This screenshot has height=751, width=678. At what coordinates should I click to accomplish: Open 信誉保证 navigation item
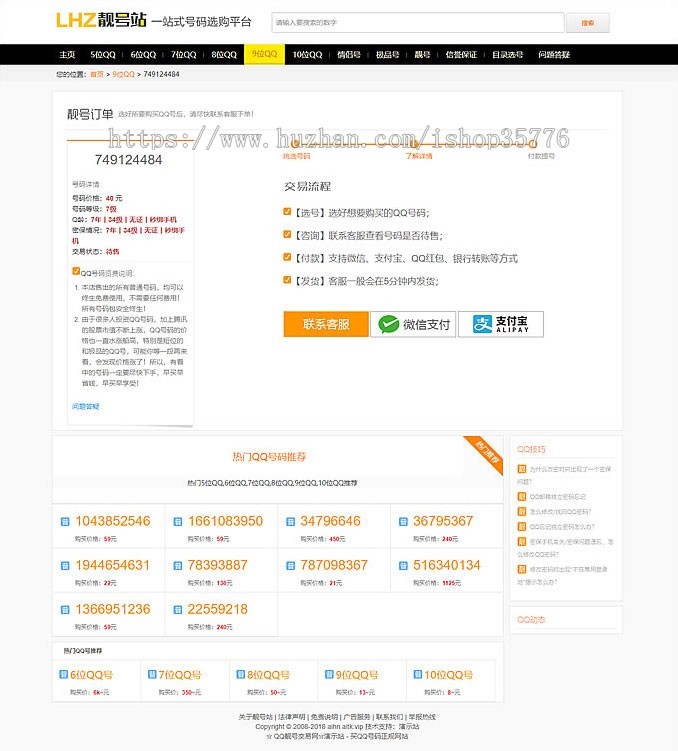coord(461,55)
